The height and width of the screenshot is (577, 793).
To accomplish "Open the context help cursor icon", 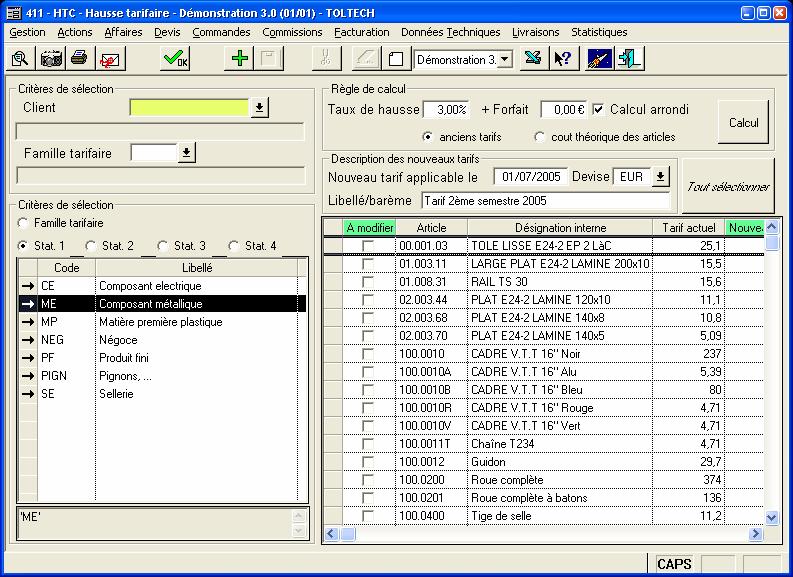I will (563, 59).
